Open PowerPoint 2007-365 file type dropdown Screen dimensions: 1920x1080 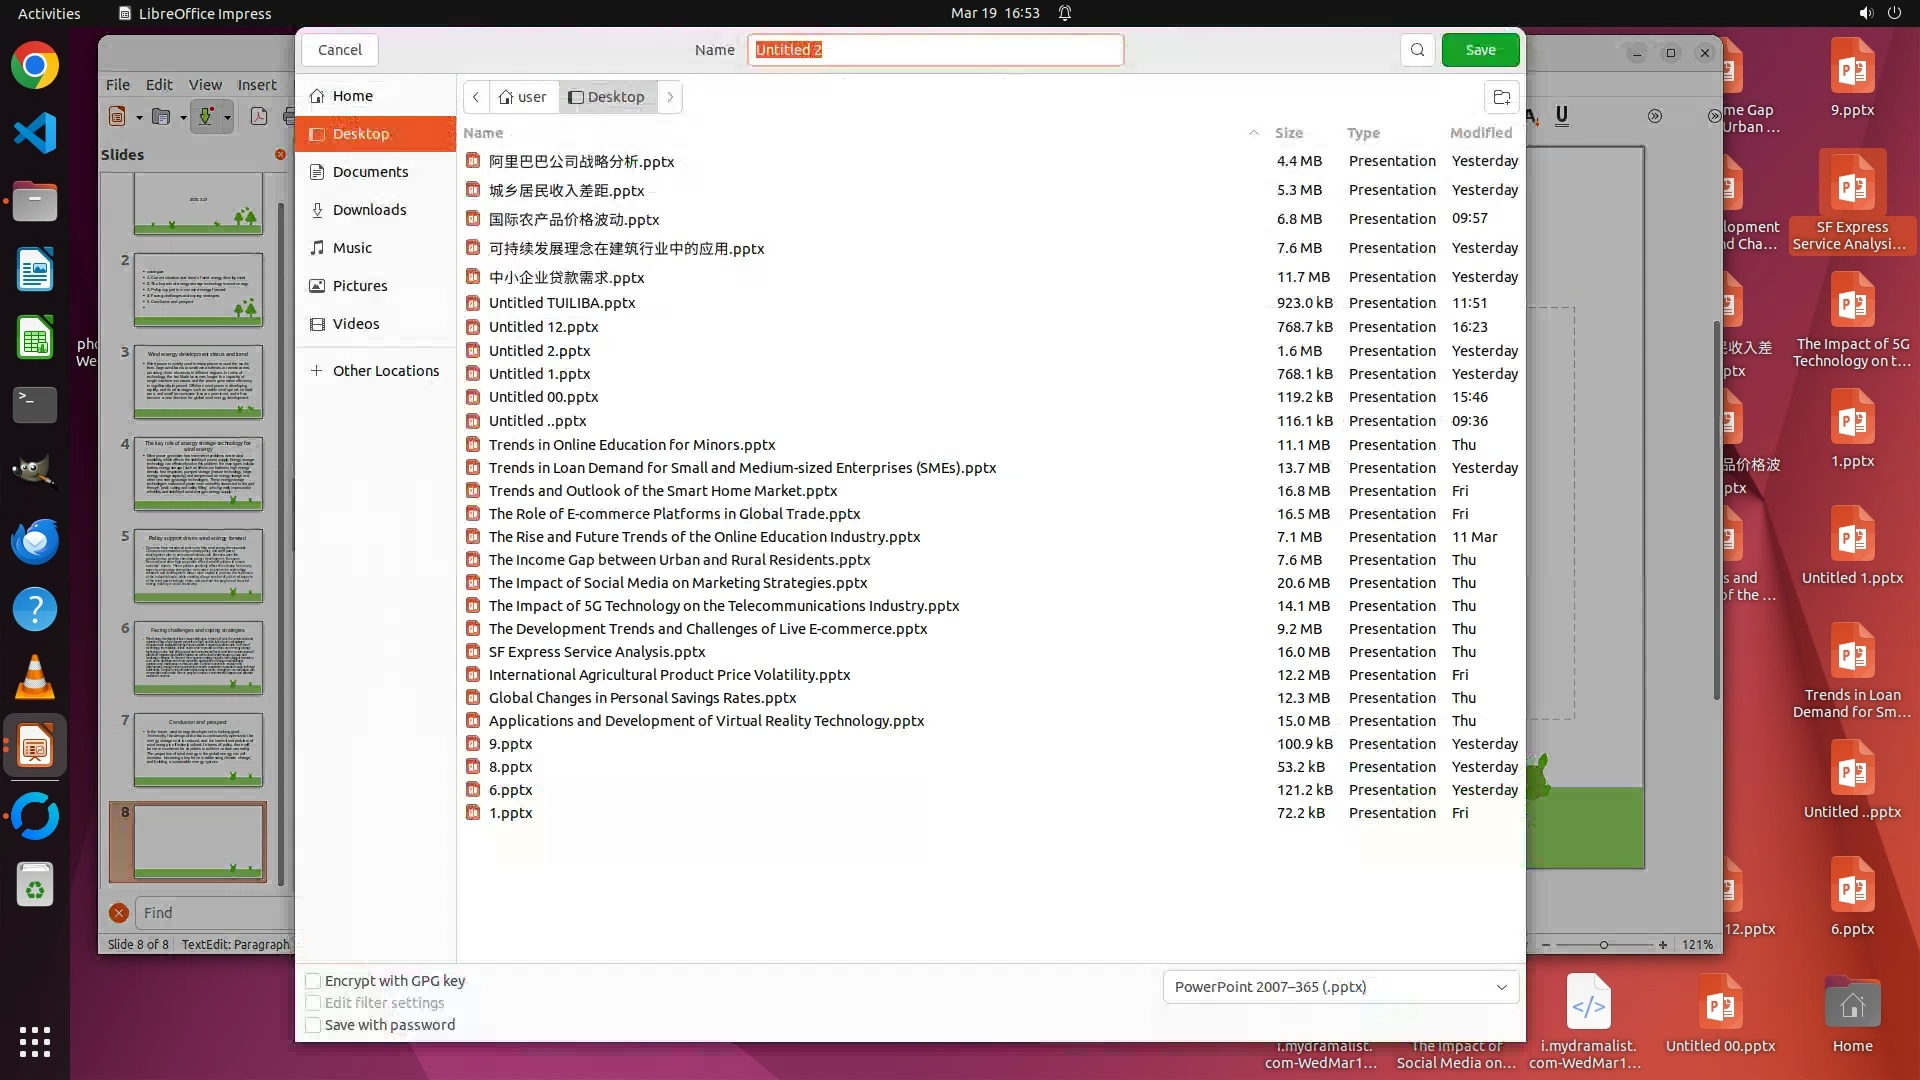1340,987
